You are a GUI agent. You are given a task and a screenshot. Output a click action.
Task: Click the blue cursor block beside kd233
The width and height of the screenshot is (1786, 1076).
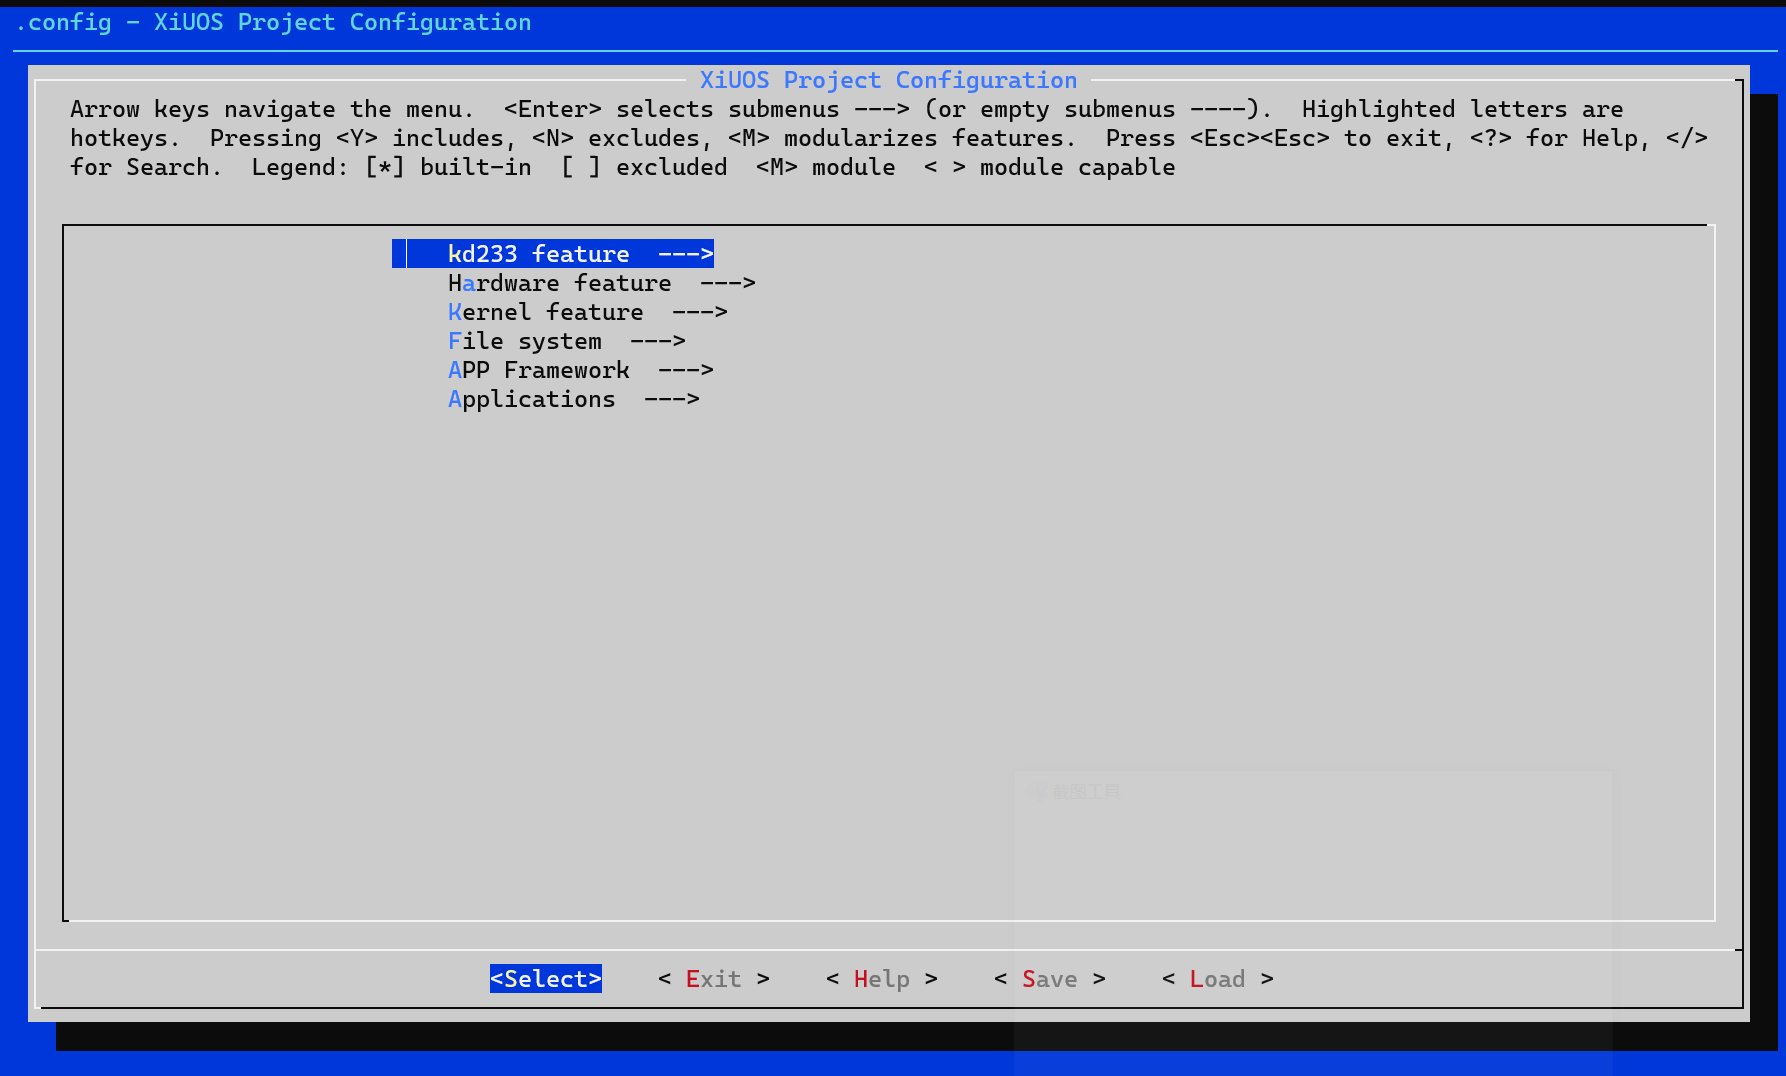pos(399,254)
